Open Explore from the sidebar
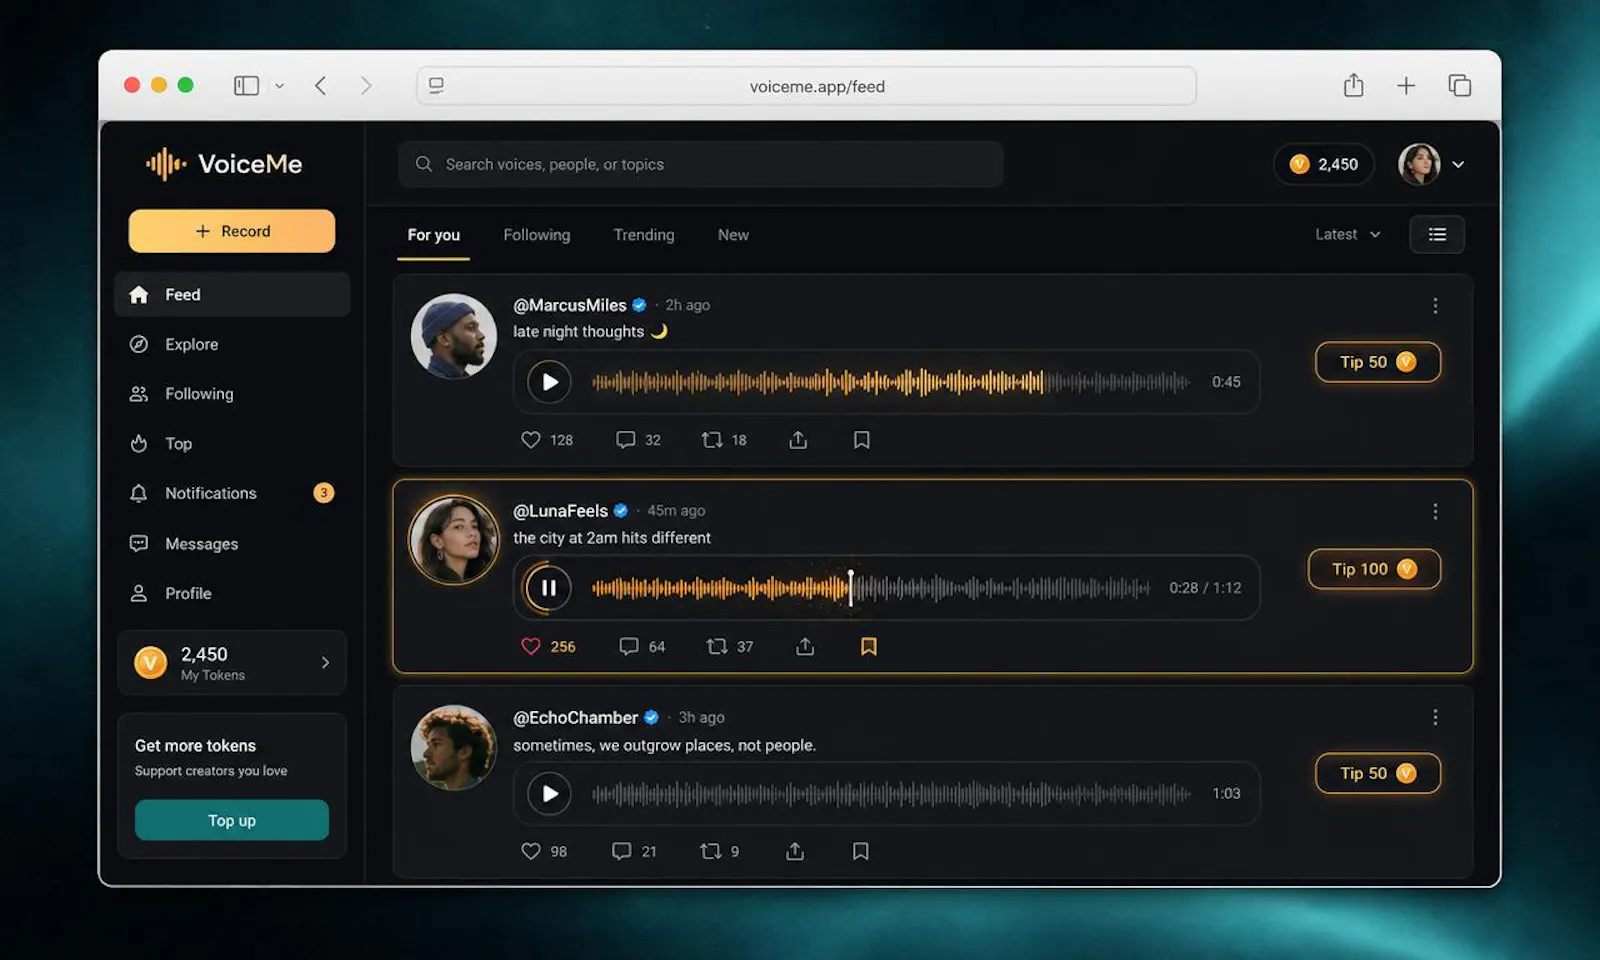The image size is (1600, 960). pyautogui.click(x=232, y=344)
